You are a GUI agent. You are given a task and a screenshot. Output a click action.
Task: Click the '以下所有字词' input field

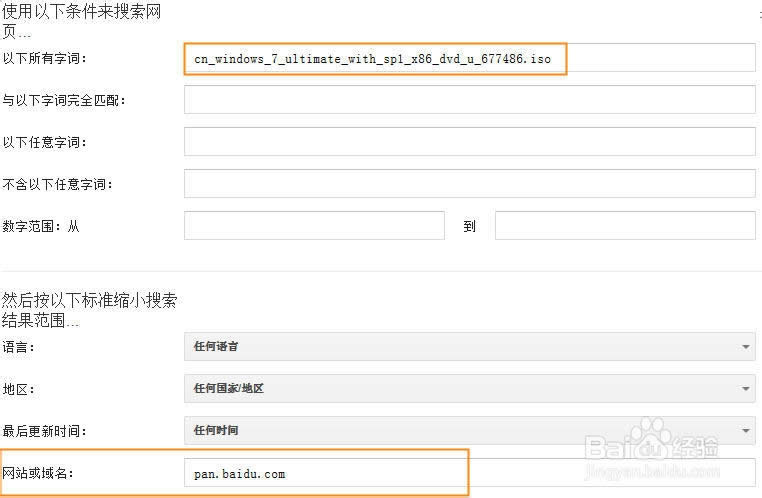469,58
